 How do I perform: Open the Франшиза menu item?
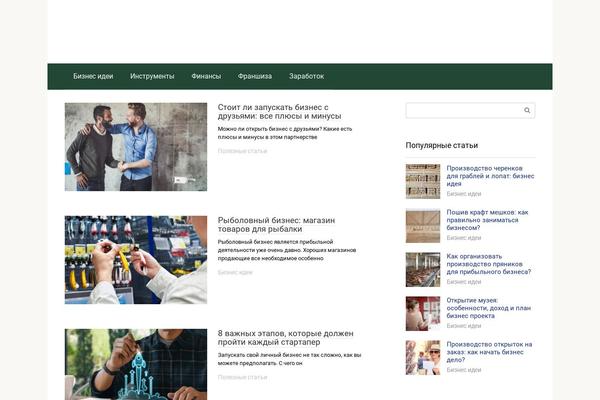click(x=255, y=76)
